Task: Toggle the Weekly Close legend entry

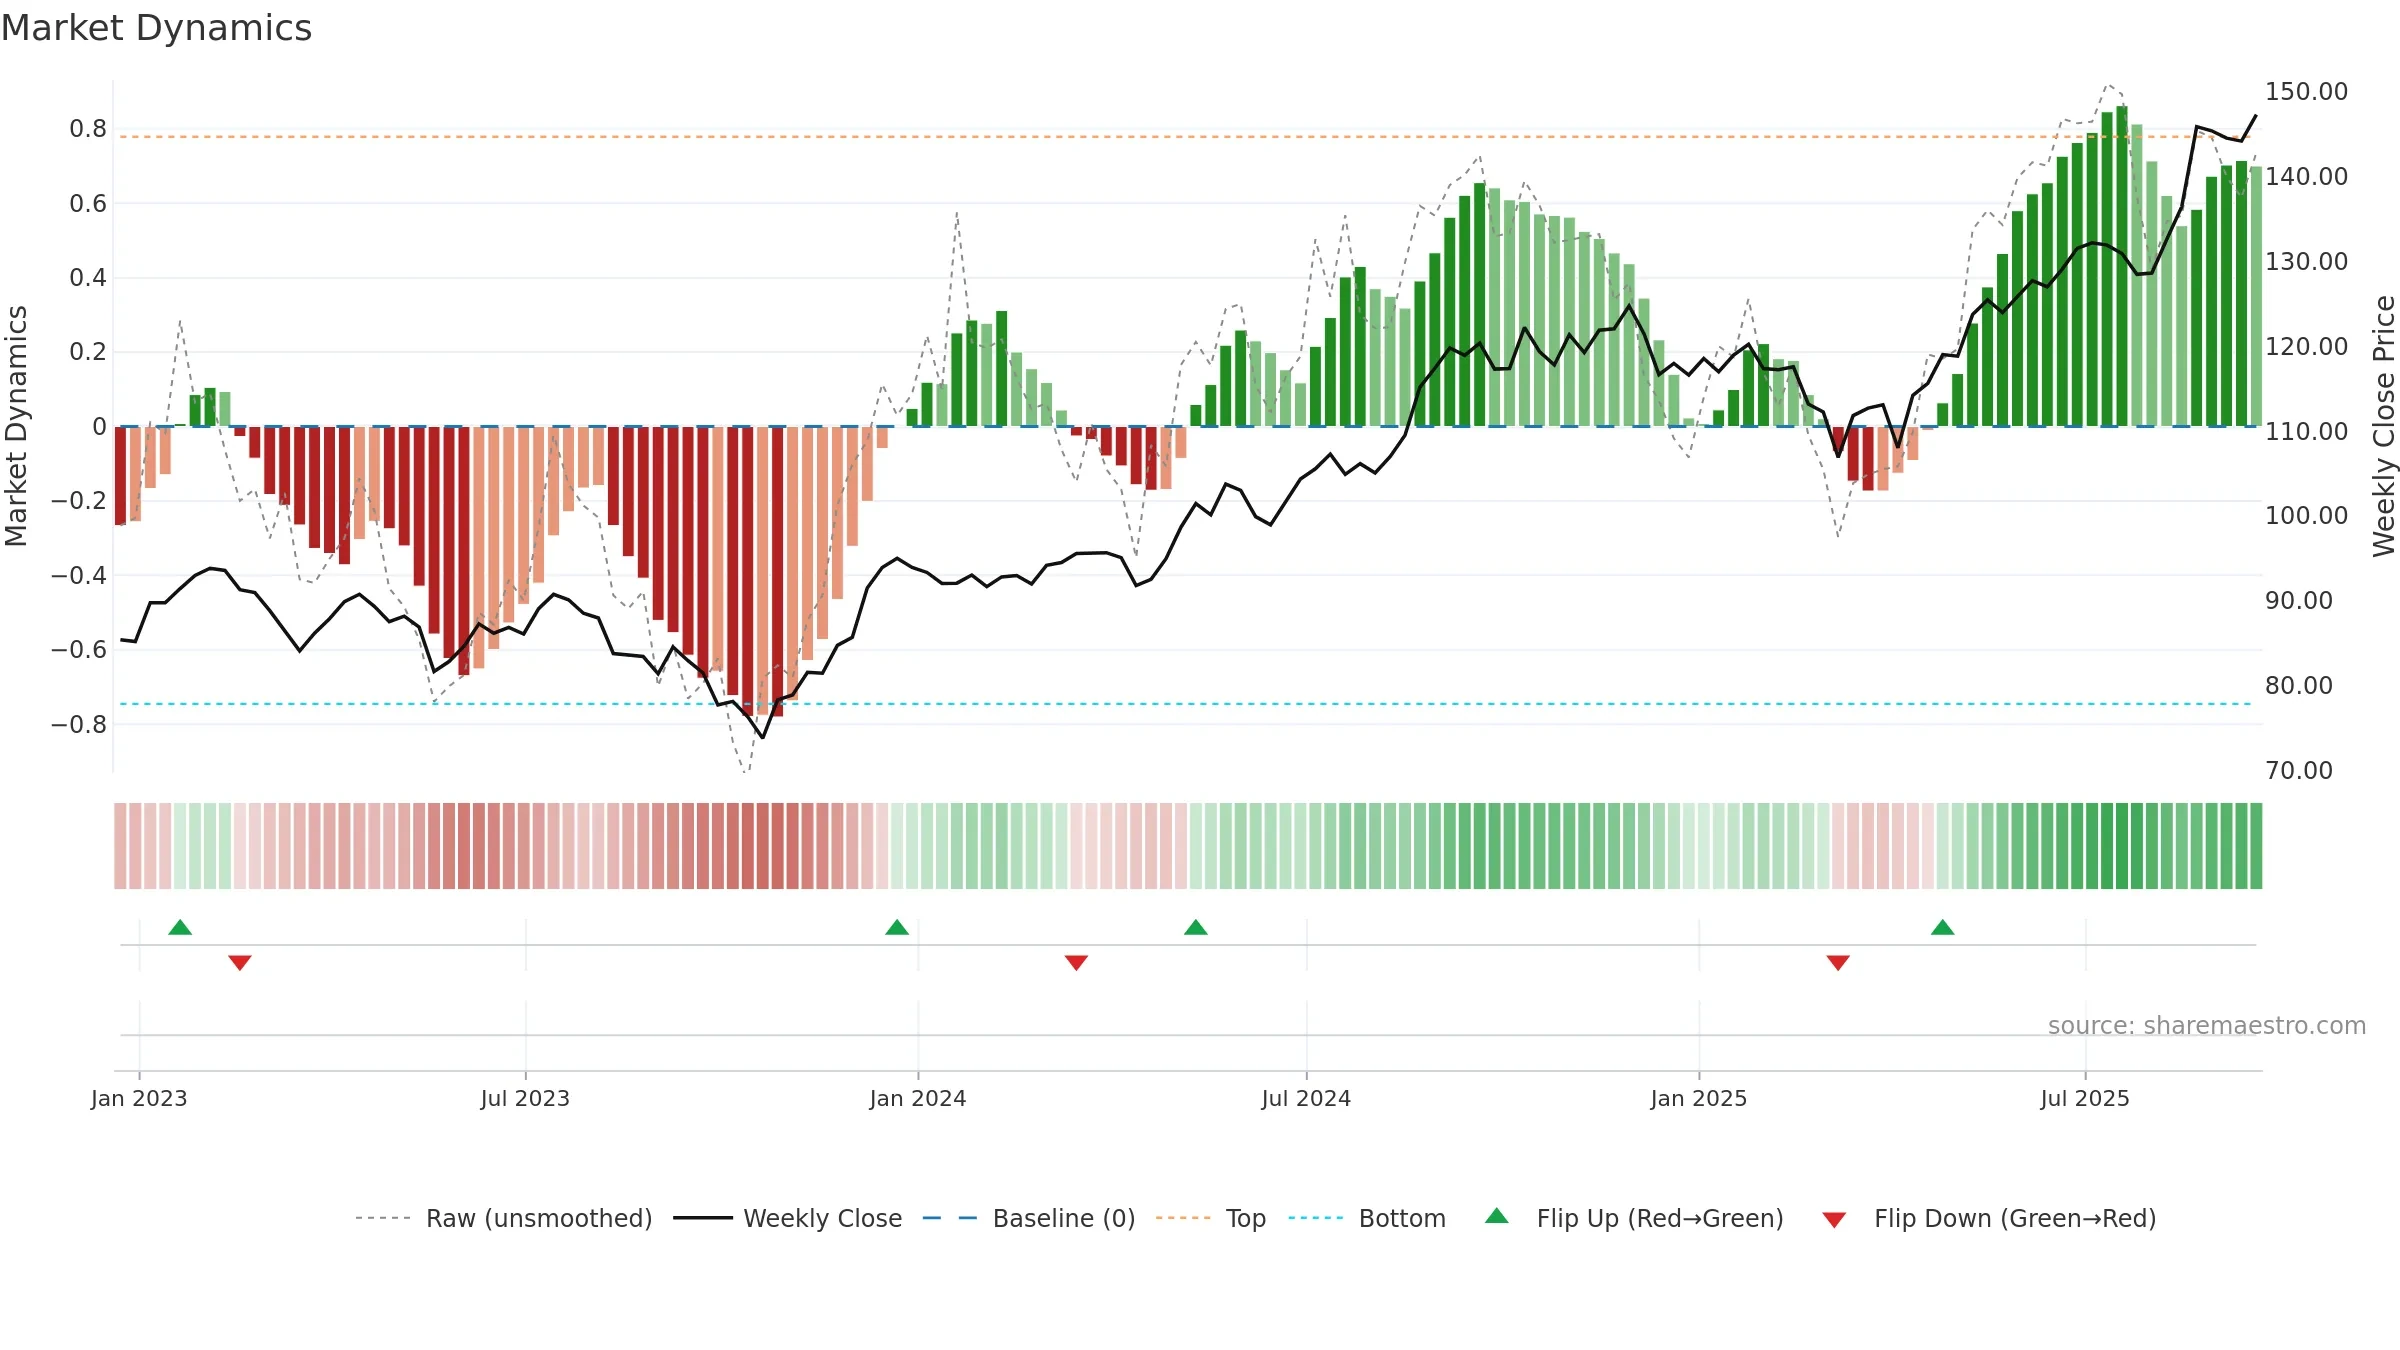Action: tap(787, 1218)
